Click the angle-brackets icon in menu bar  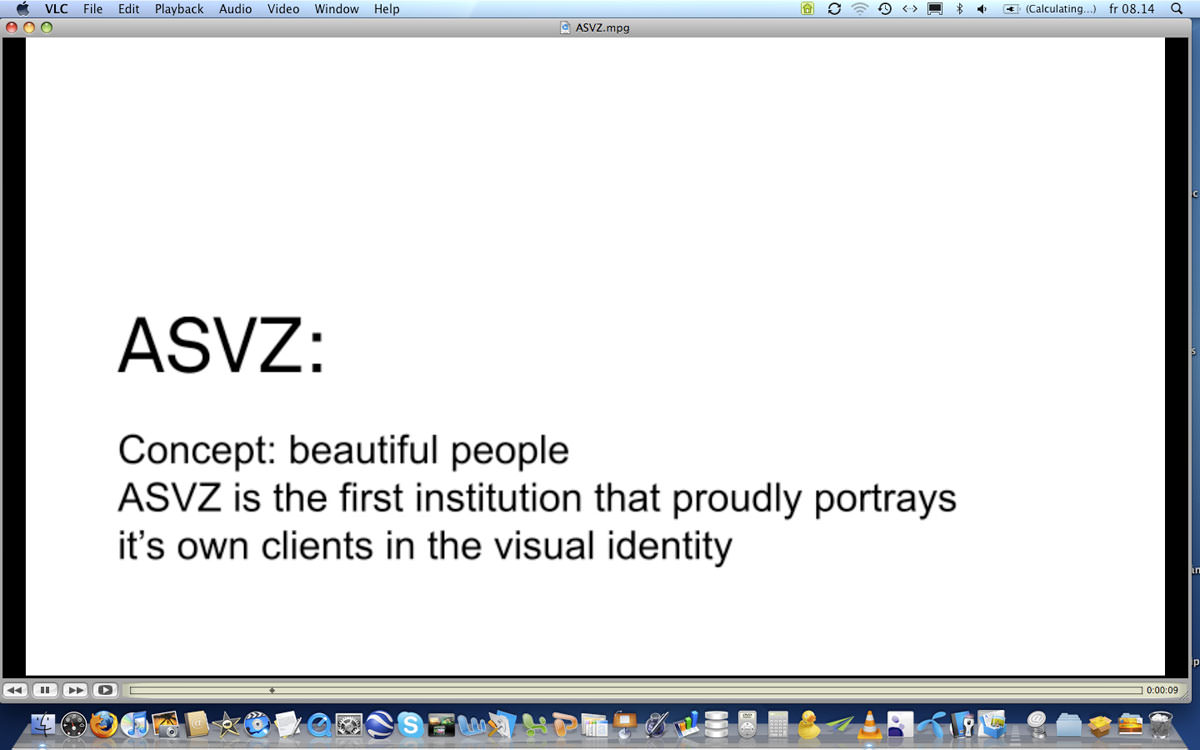pos(909,9)
